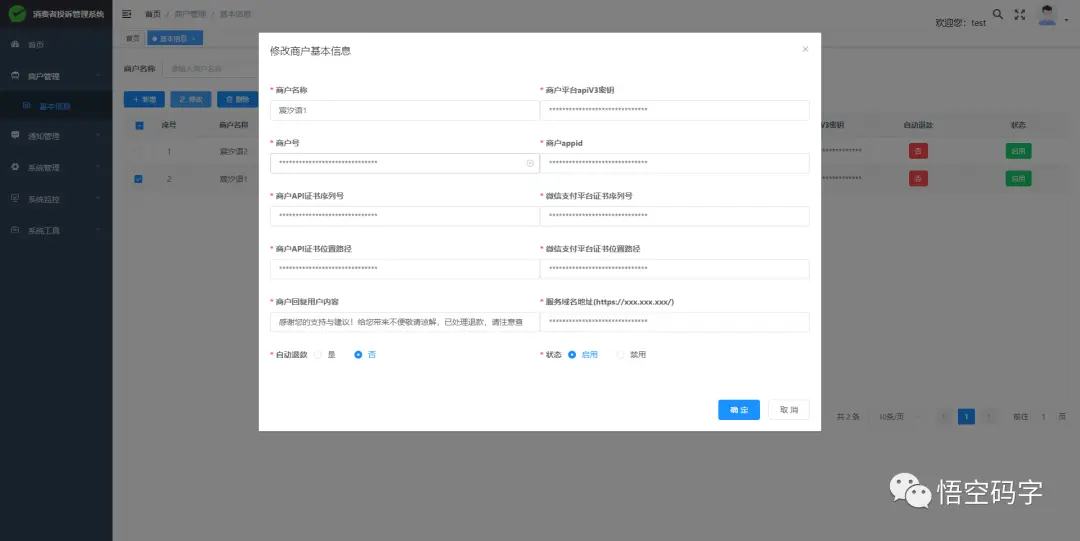Toggle the fullscreen icon in top bar

pyautogui.click(x=1020, y=14)
